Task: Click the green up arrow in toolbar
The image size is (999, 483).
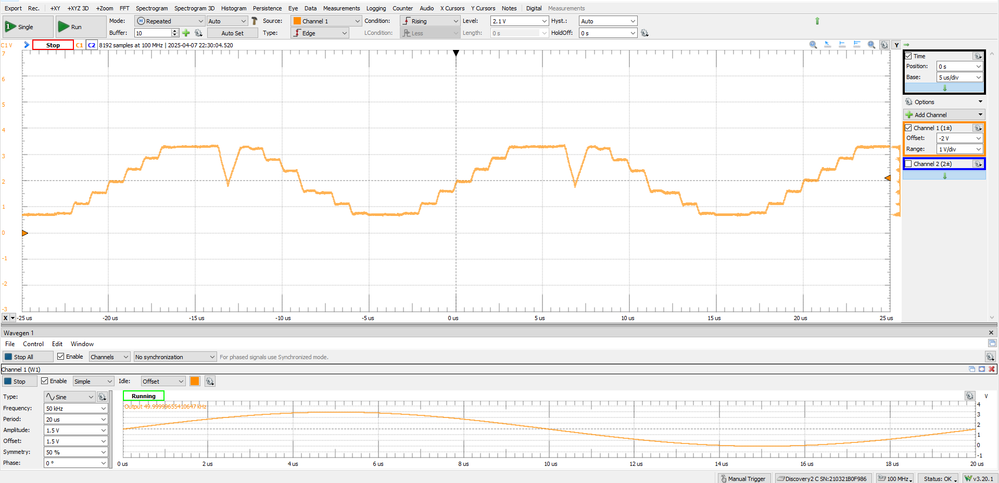Action: [817, 21]
